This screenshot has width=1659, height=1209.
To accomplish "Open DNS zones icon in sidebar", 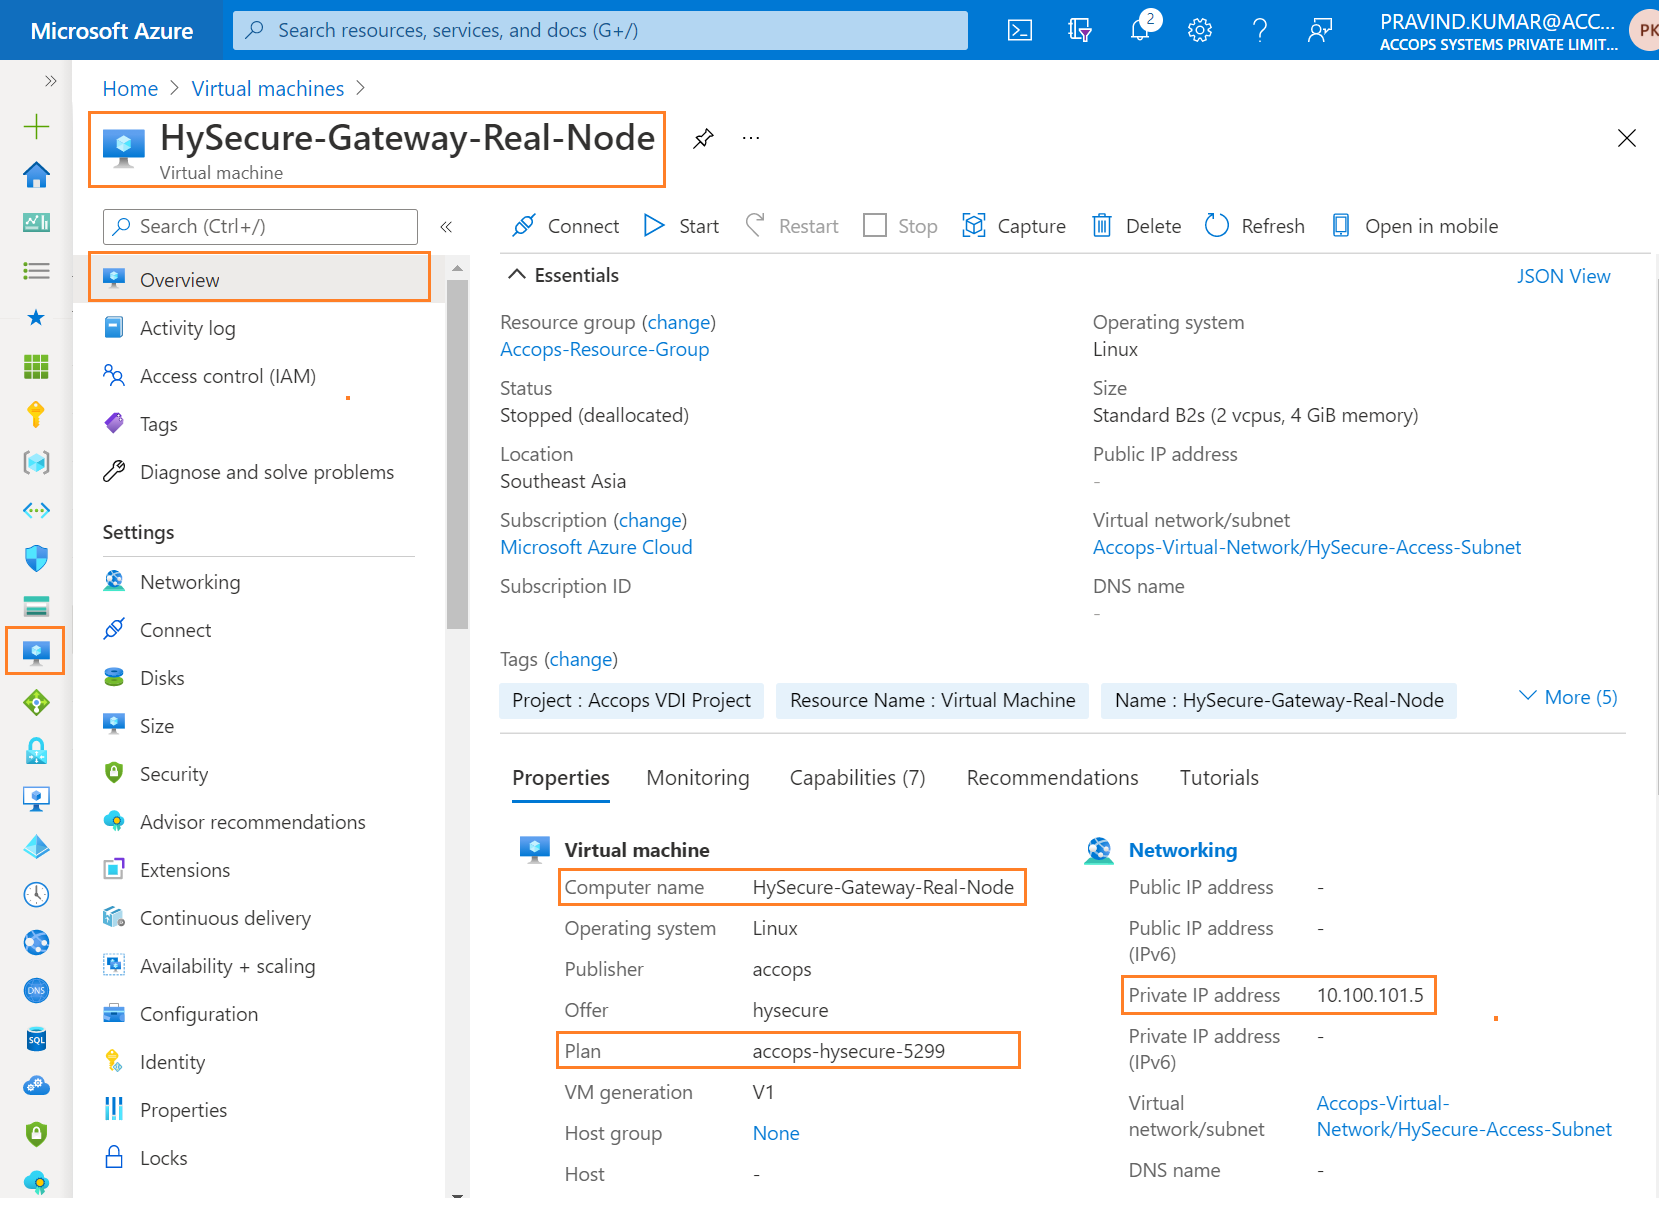I will (x=36, y=990).
